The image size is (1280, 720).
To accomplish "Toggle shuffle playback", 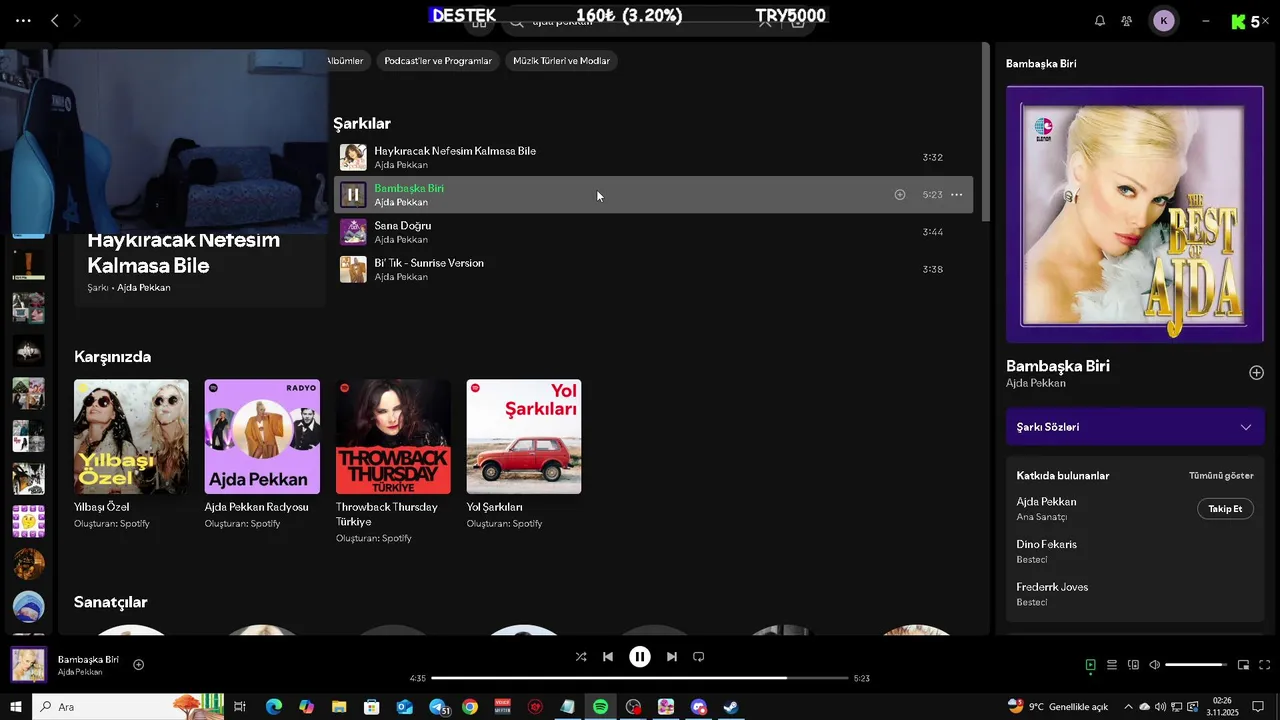I will [581, 657].
